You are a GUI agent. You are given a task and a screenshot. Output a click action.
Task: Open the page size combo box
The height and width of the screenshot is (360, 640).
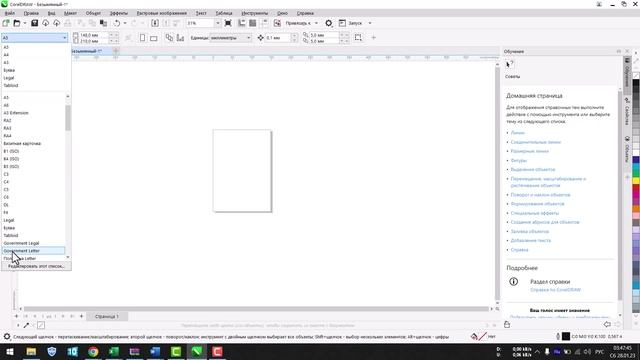35,38
